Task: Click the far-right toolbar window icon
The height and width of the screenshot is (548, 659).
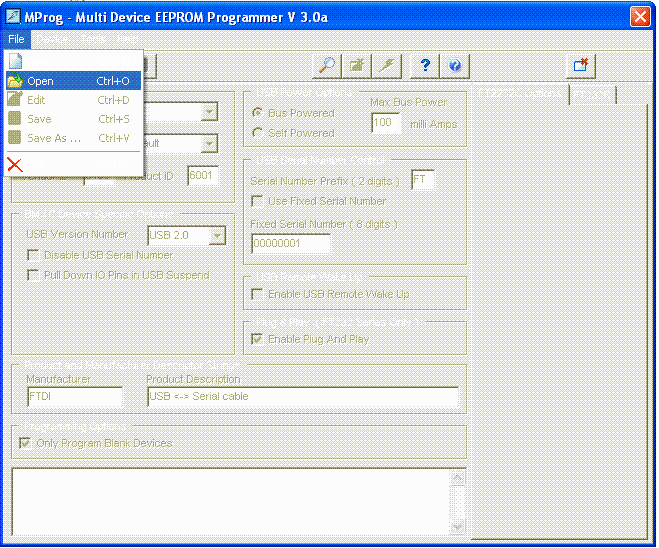Action: point(583,65)
